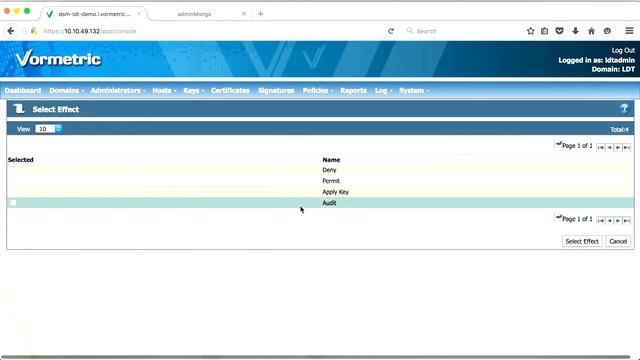Click the Selected column header
640x360 pixels.
[x=20, y=160]
